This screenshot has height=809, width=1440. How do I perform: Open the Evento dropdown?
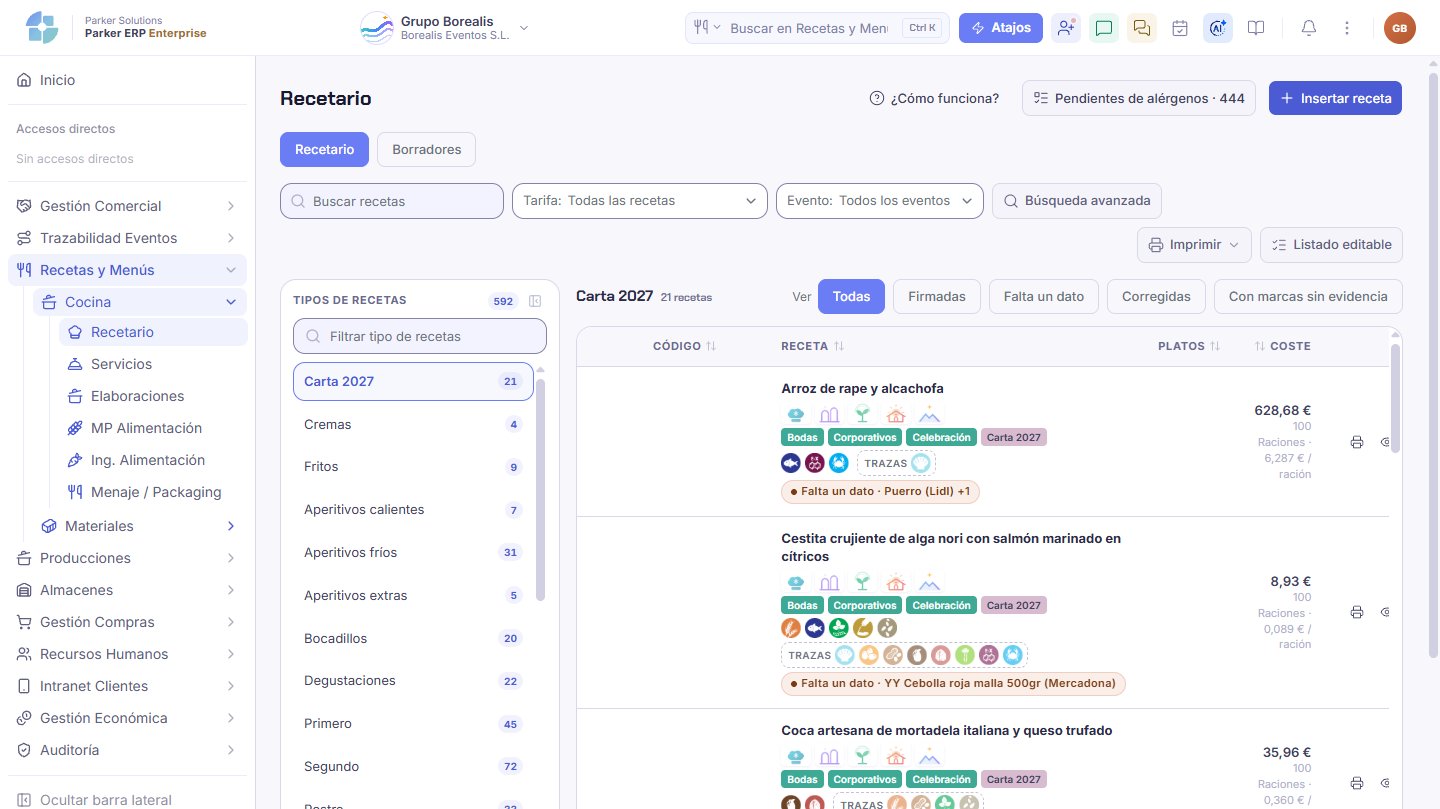point(880,201)
